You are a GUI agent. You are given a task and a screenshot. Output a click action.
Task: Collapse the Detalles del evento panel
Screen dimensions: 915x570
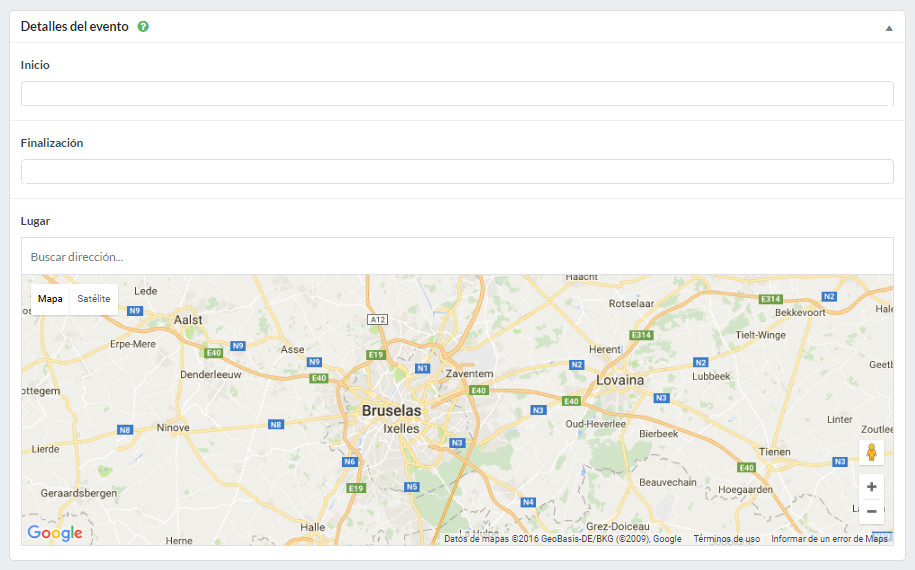(888, 28)
